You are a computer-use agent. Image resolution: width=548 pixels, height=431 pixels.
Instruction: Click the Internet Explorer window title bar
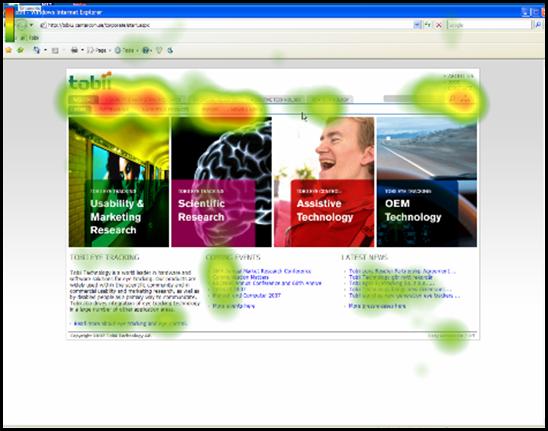tap(273, 12)
